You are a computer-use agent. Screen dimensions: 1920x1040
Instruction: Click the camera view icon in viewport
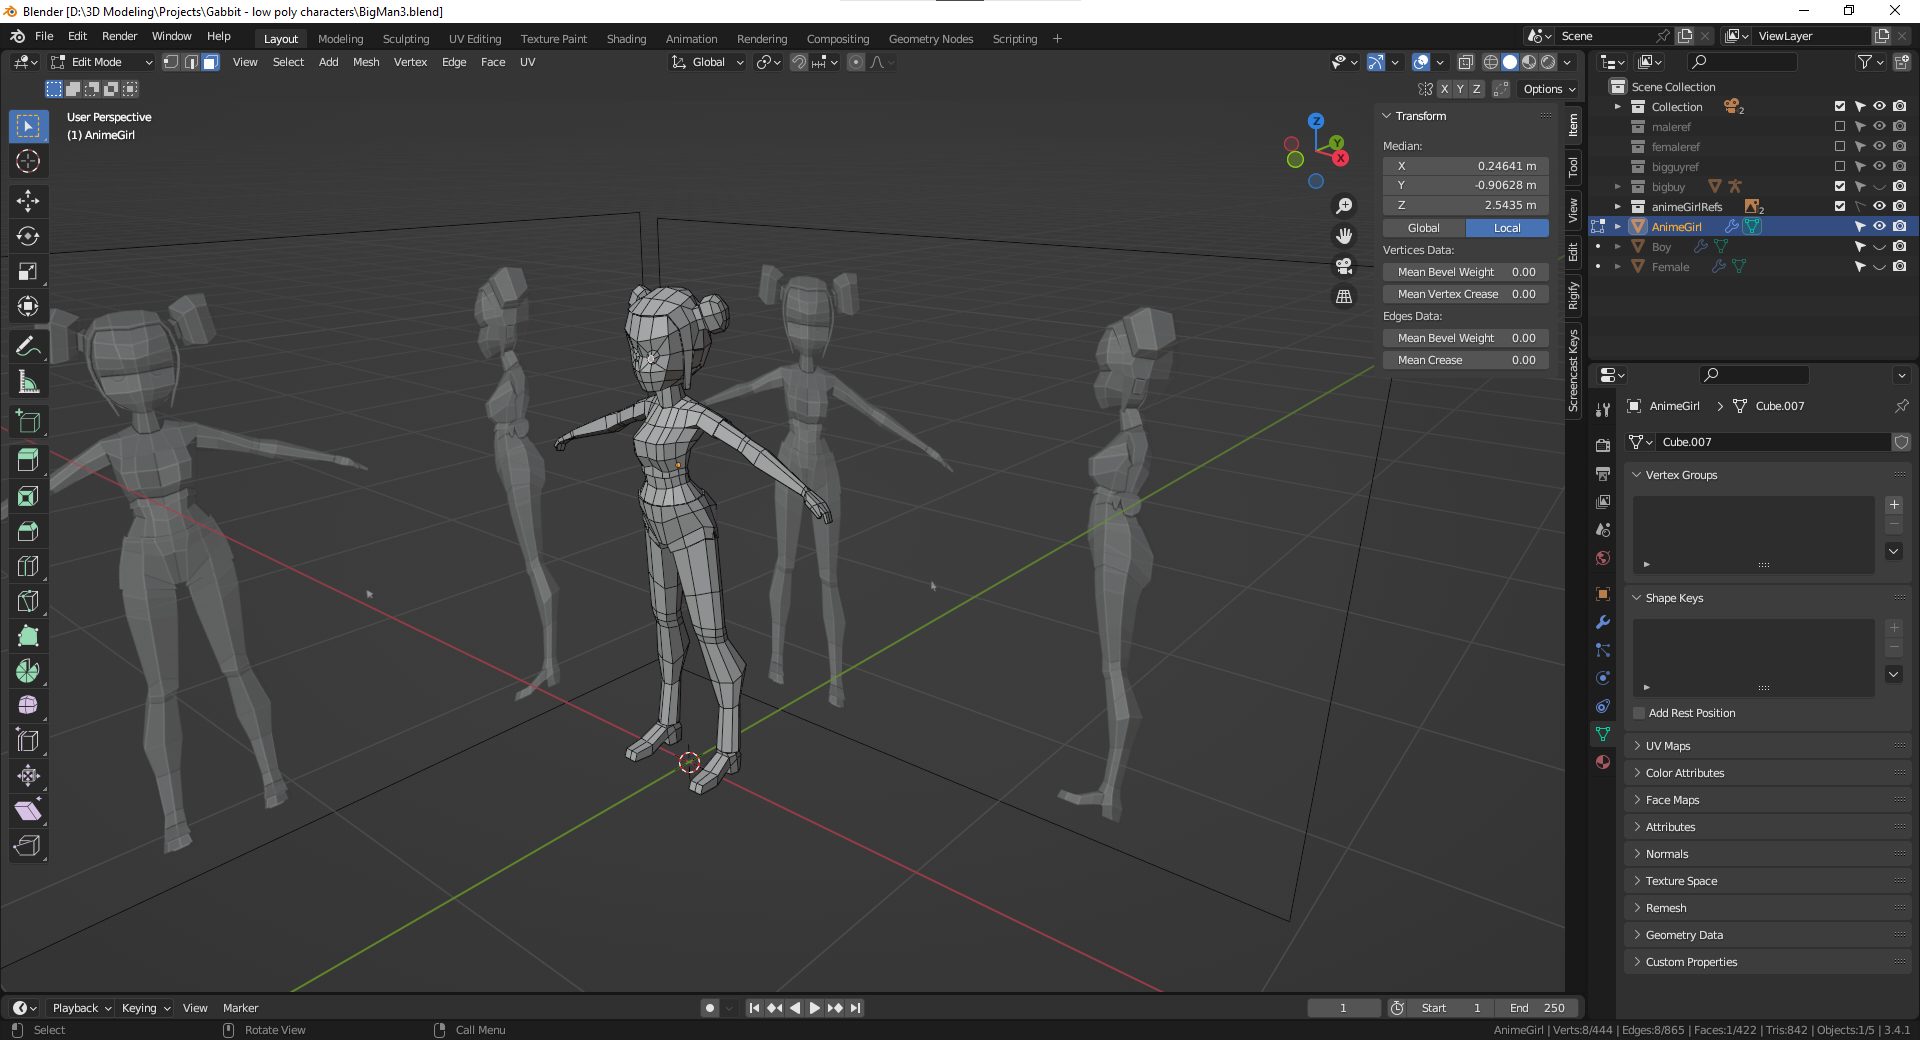[x=1344, y=266]
